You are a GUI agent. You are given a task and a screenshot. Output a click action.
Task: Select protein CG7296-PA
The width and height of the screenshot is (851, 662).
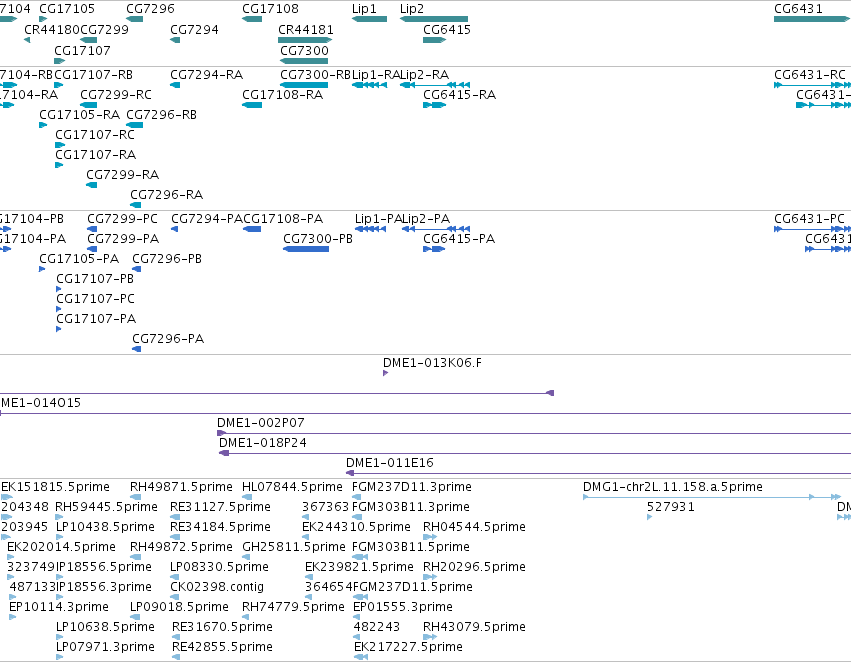(168, 339)
